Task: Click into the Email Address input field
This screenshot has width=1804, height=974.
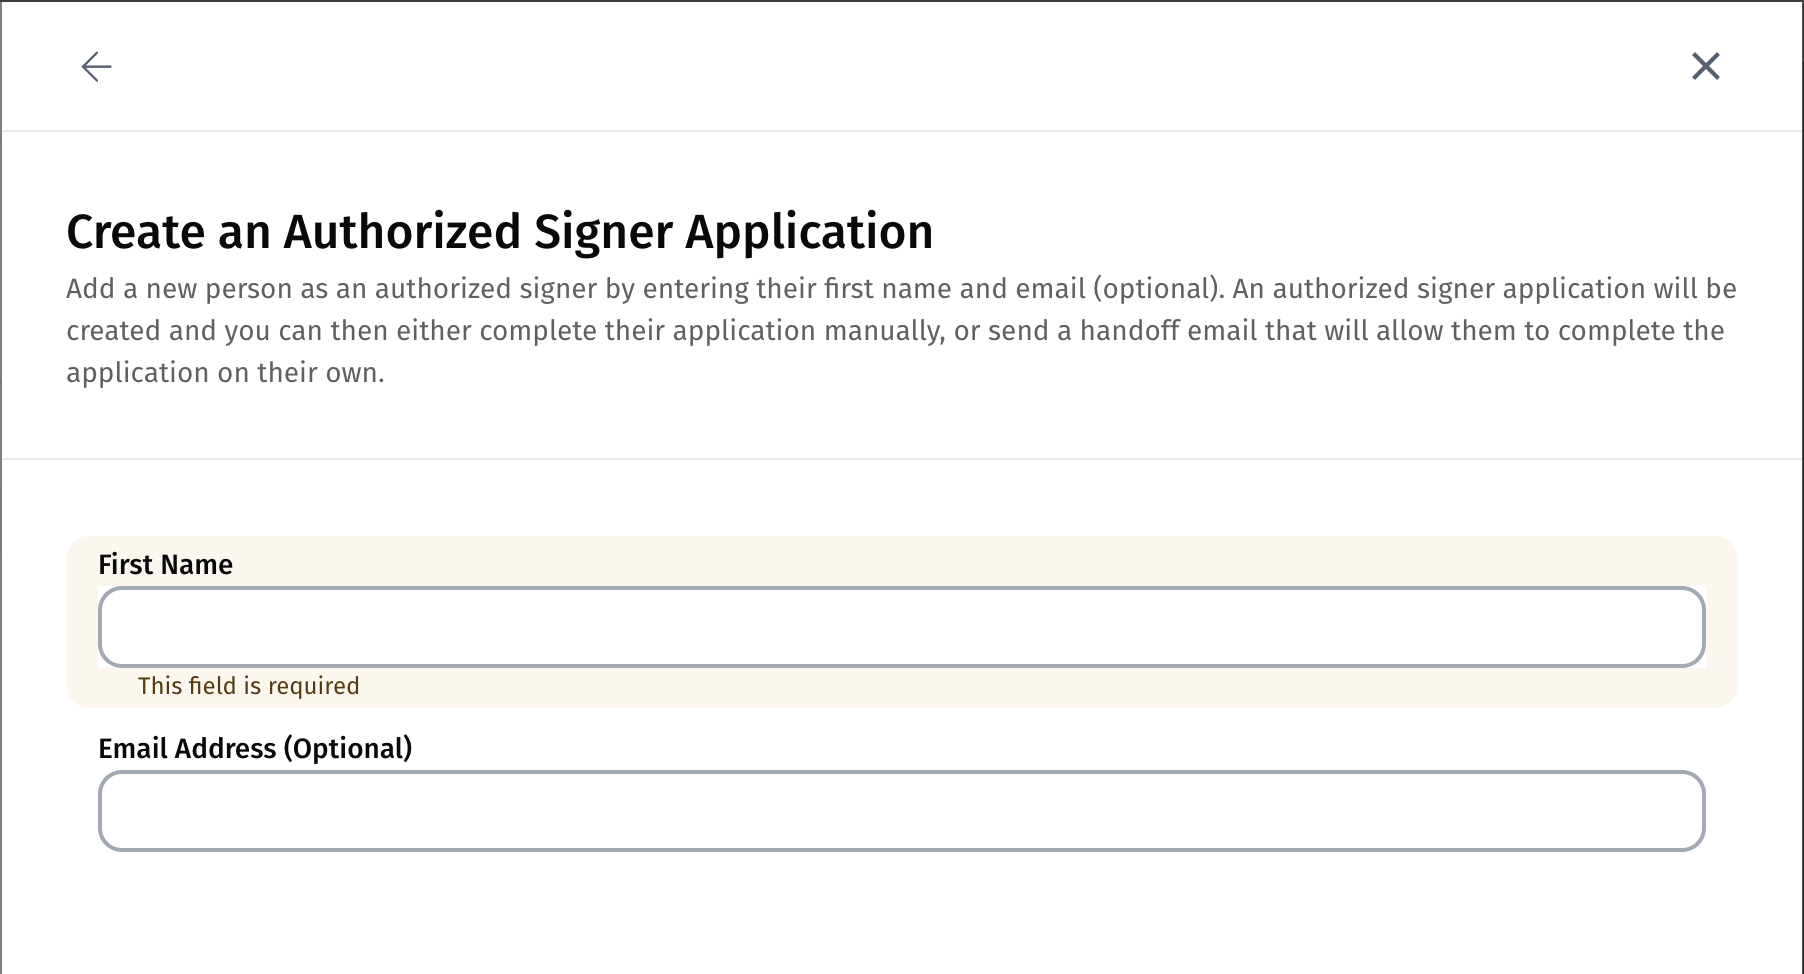Action: pos(901,811)
